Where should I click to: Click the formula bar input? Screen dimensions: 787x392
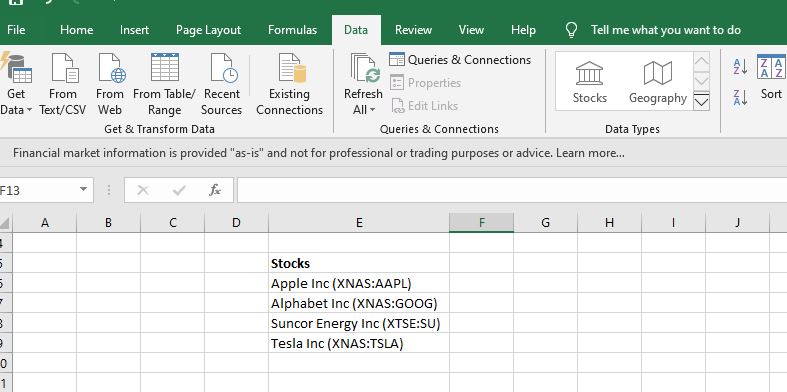point(512,190)
